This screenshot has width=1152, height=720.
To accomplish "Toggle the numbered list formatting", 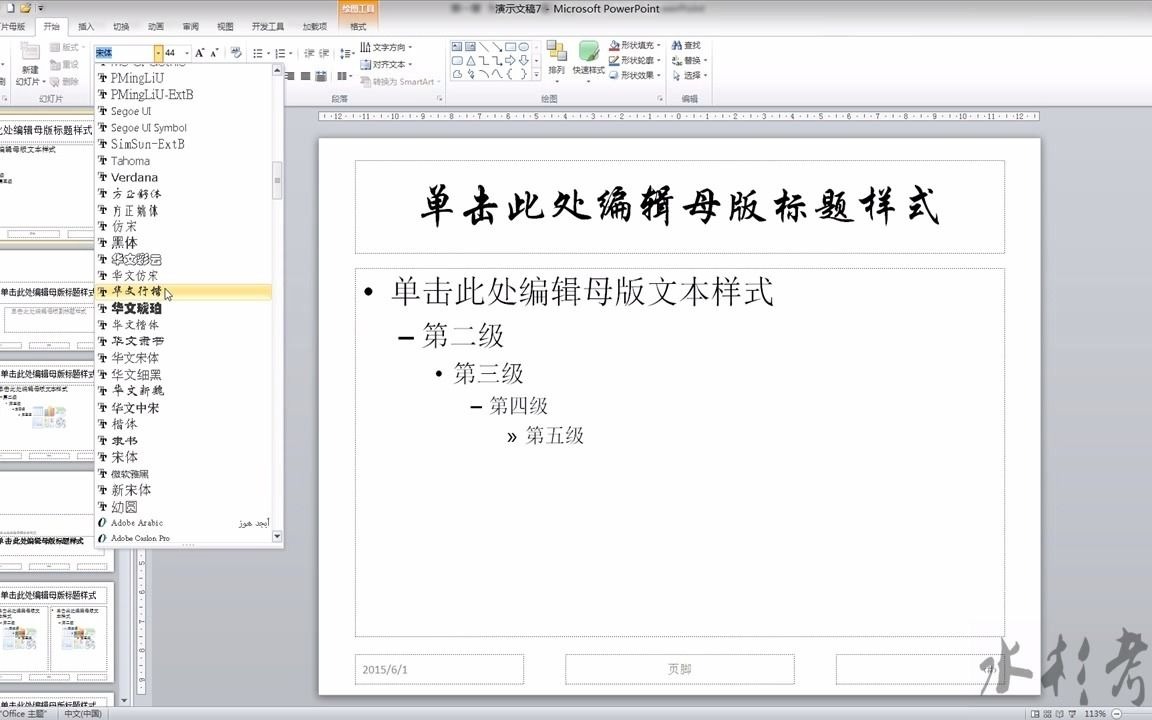I will tap(280, 53).
